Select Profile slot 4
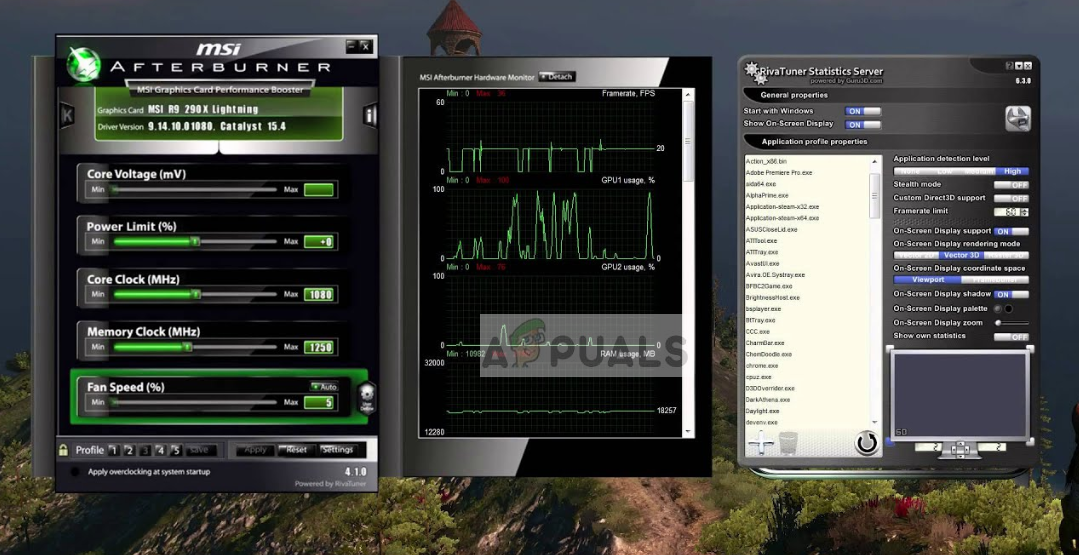 click(x=160, y=450)
